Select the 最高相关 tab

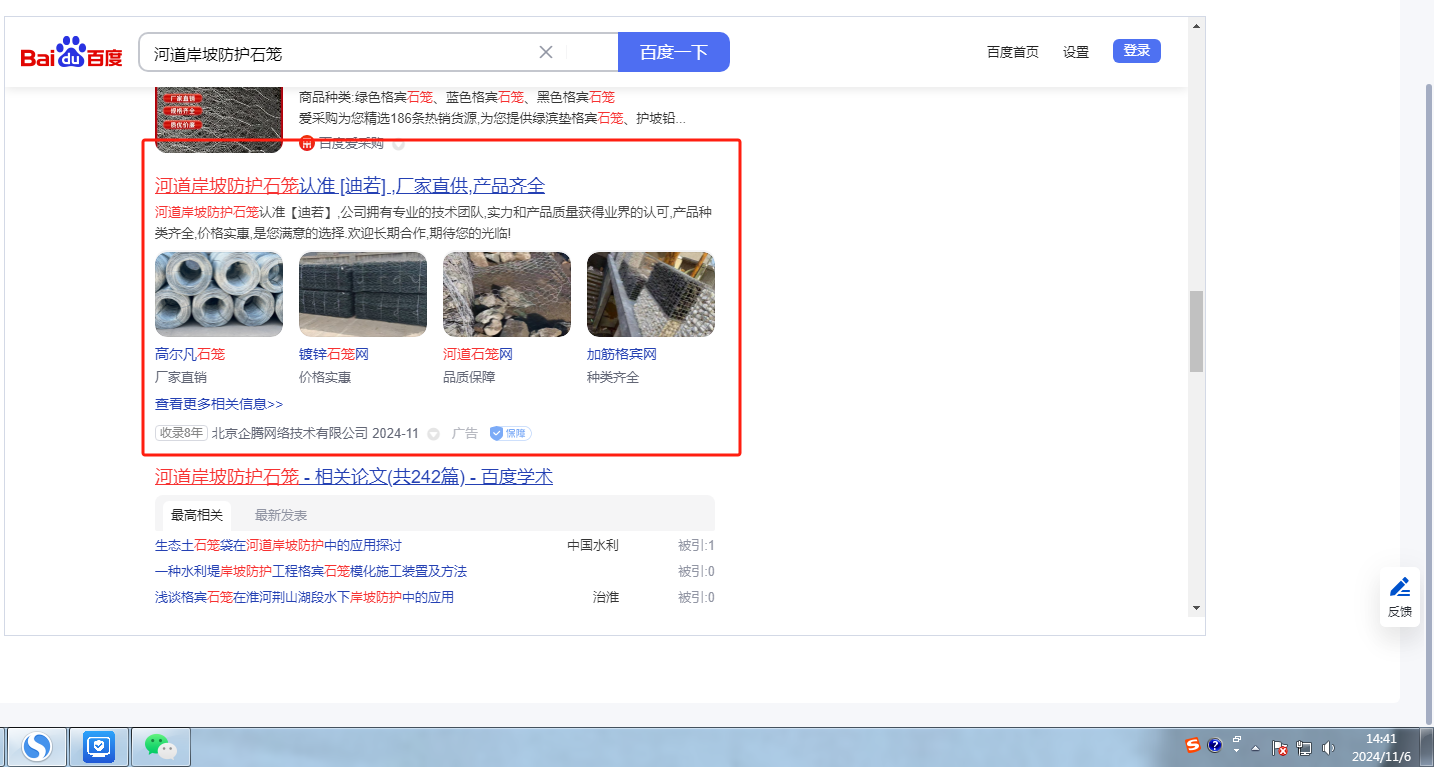coord(197,515)
